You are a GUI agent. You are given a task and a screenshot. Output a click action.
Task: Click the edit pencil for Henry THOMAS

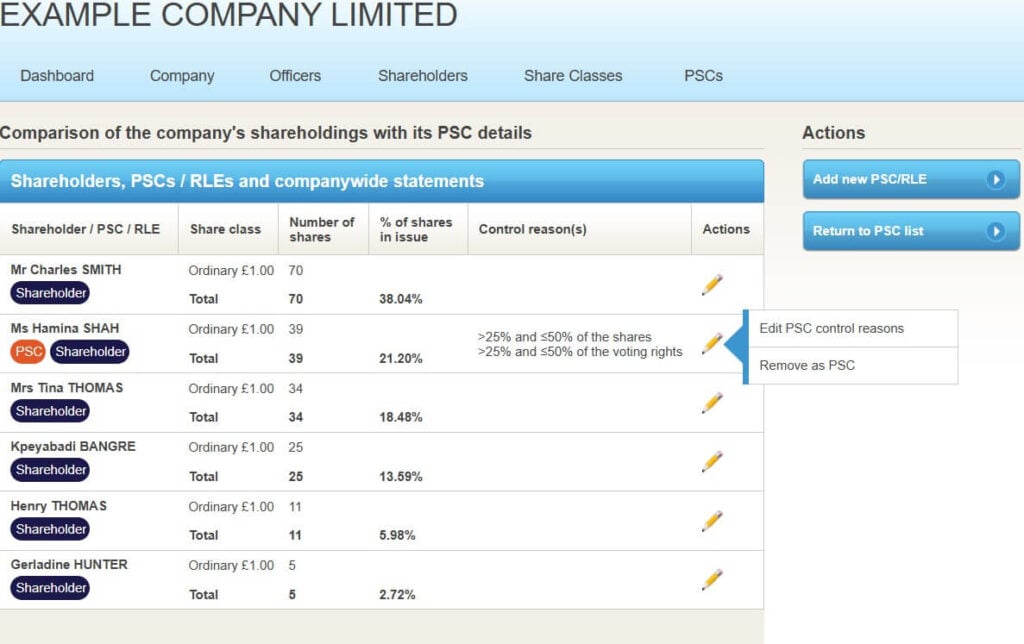click(712, 521)
